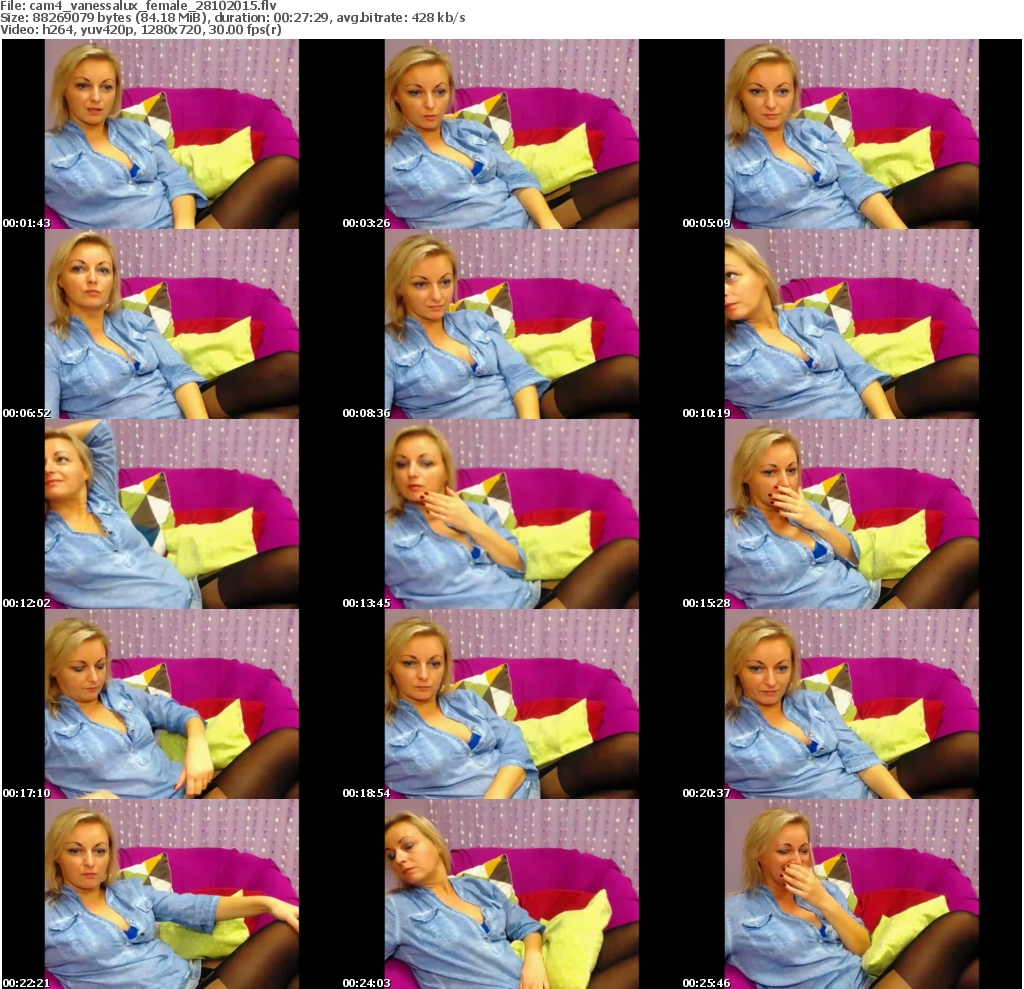Click the header line beginning 'File:'
The width and height of the screenshot is (1024, 989).
(x=138, y=5)
